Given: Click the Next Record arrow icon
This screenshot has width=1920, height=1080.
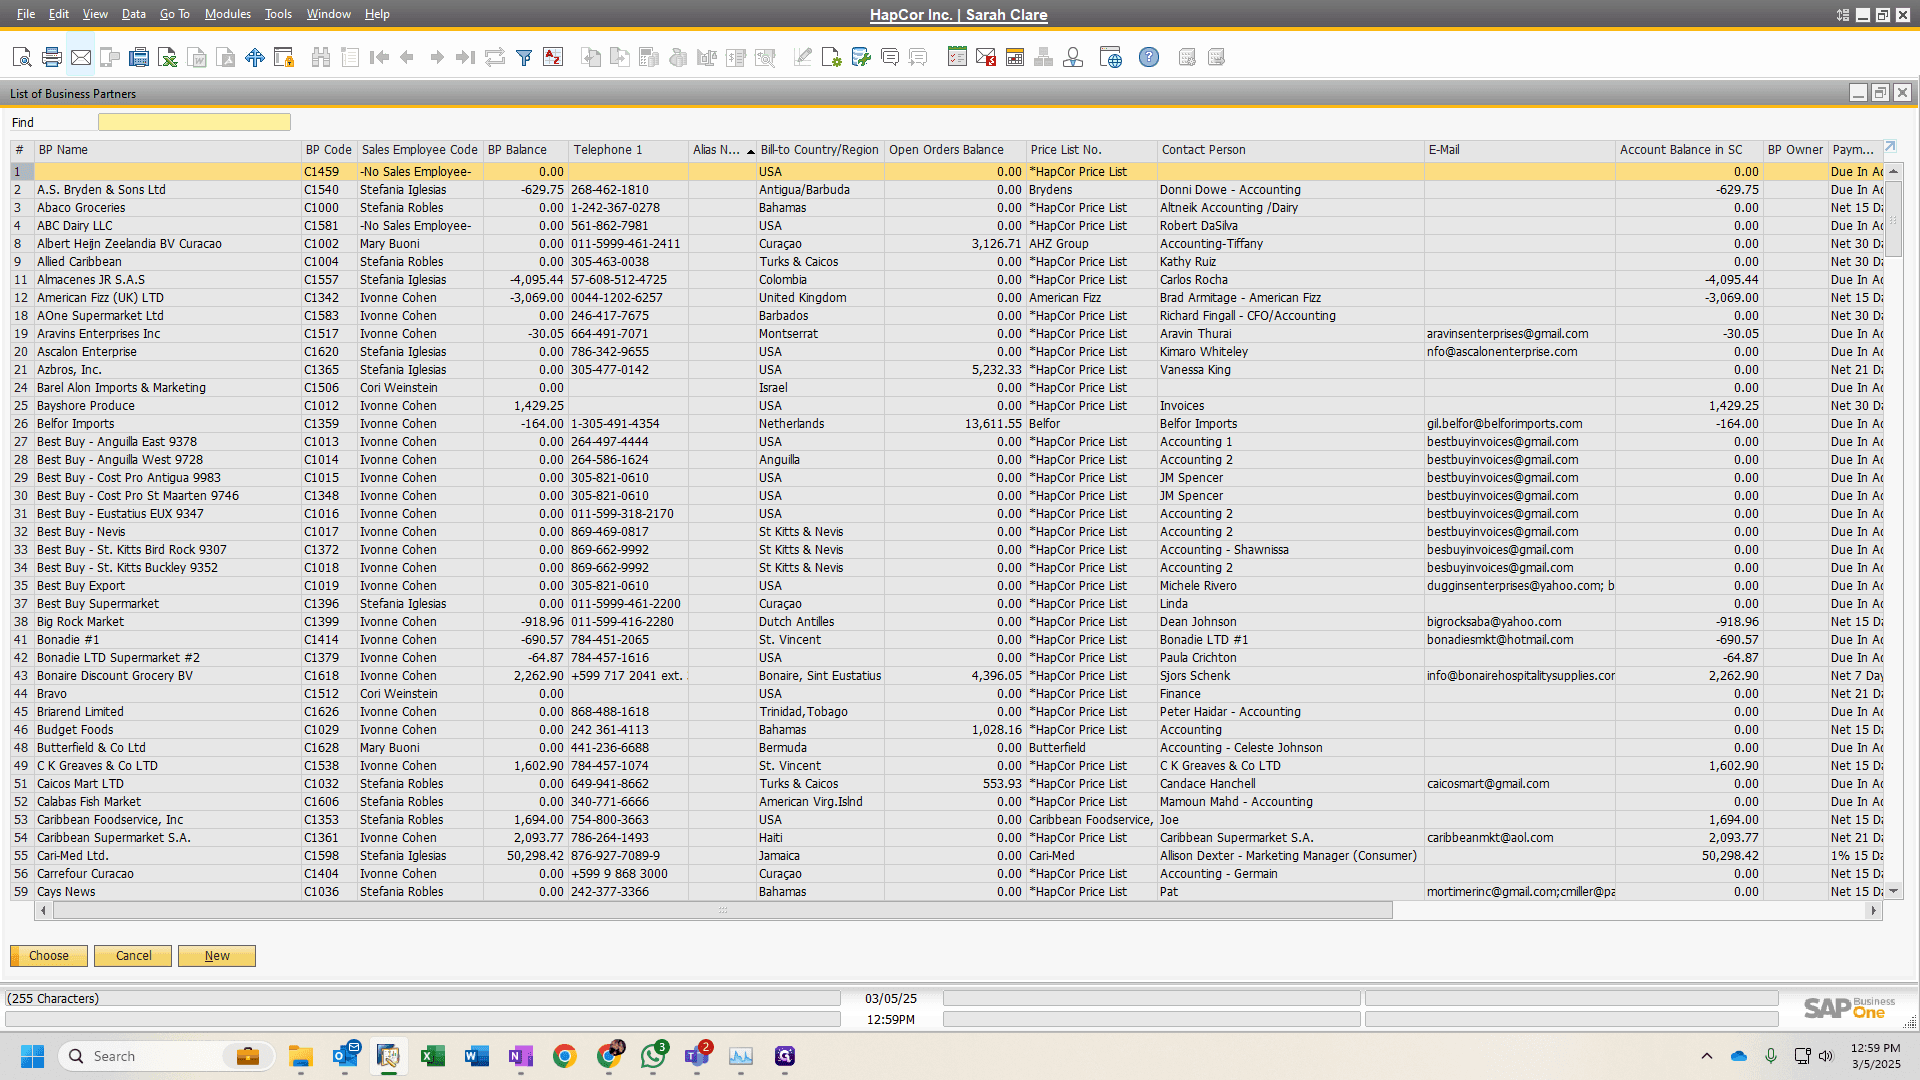Looking at the screenshot, I should [437, 57].
